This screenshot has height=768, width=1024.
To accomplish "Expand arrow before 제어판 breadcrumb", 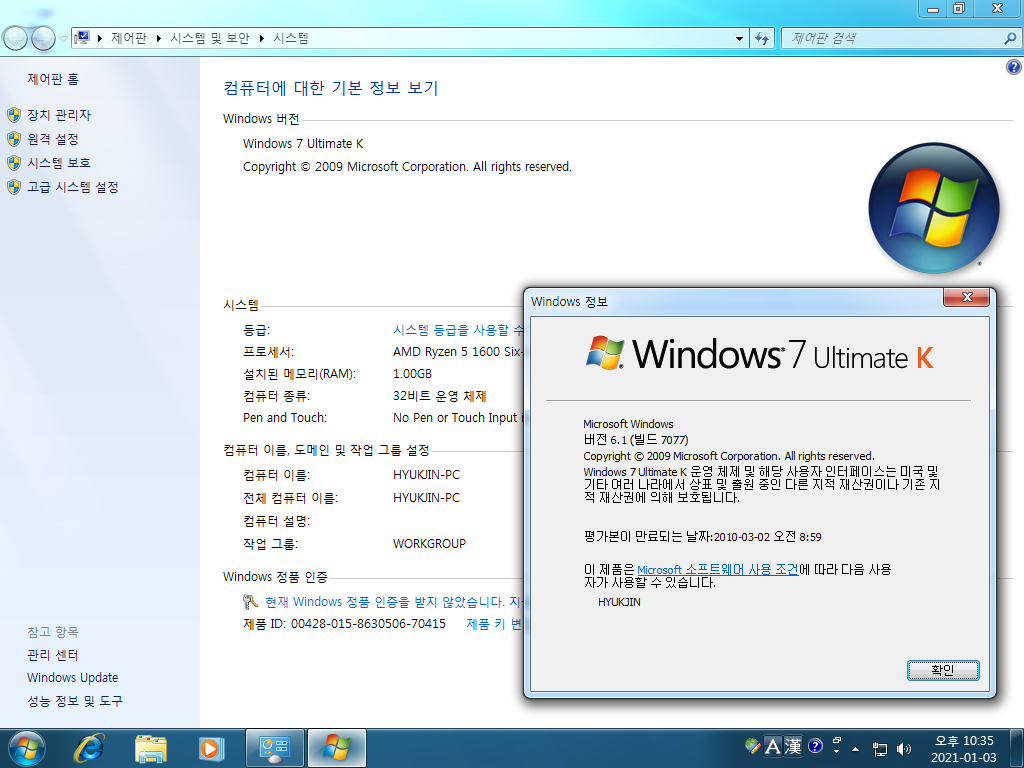I will (99, 39).
